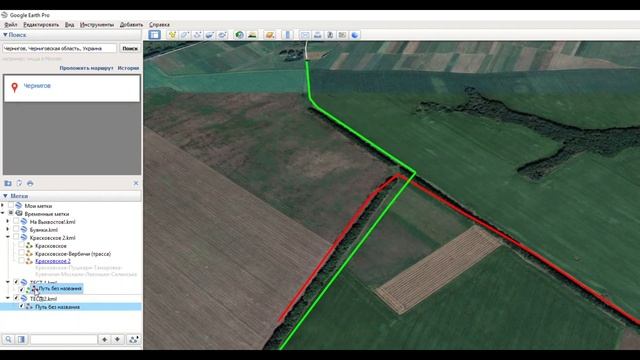
Task: Expand the На Выхвостов.kml node arrow
Action: (8, 222)
